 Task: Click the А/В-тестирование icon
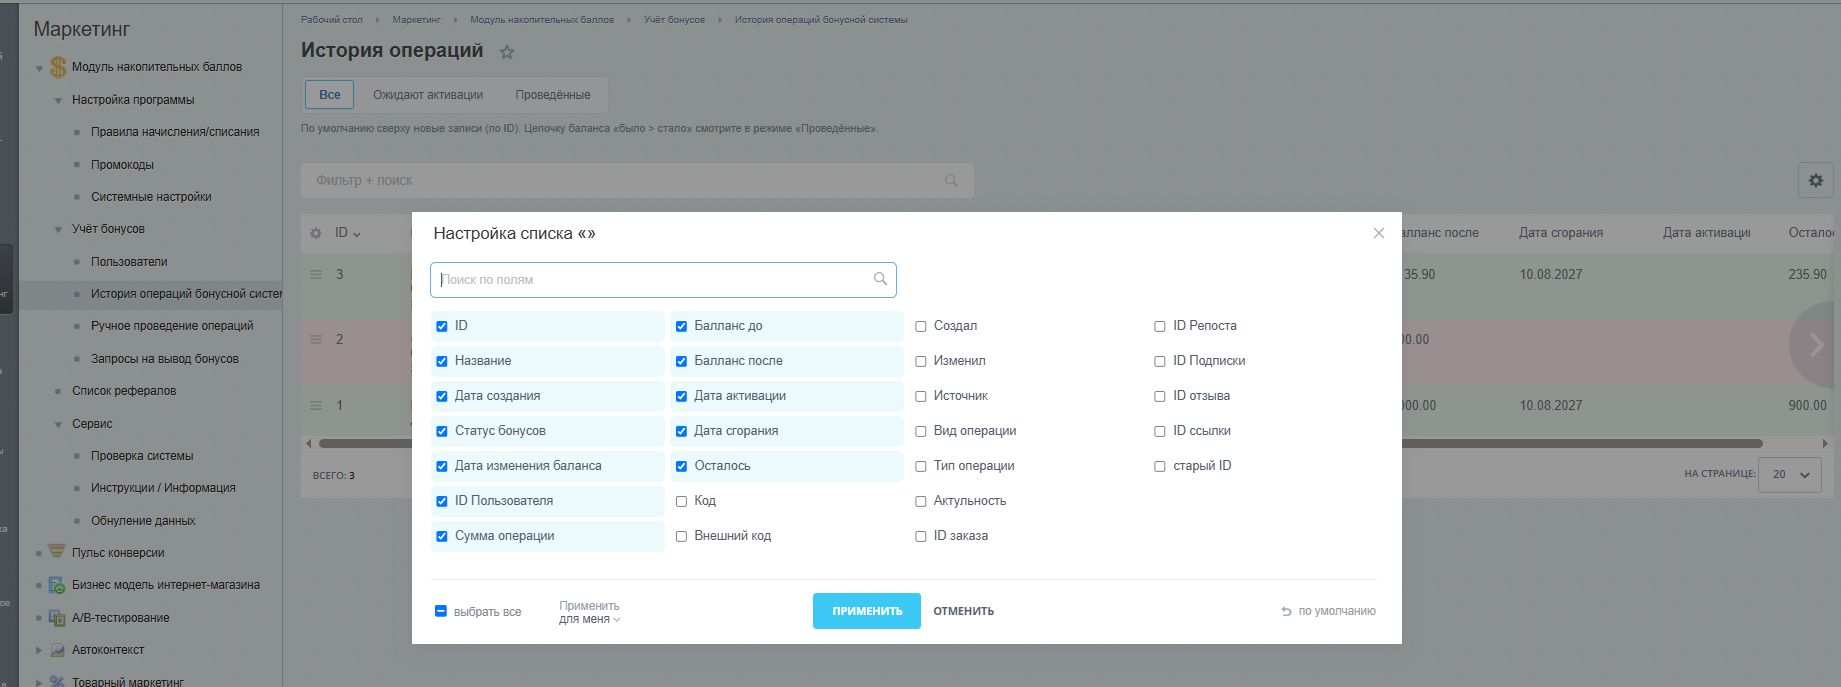tap(57, 617)
